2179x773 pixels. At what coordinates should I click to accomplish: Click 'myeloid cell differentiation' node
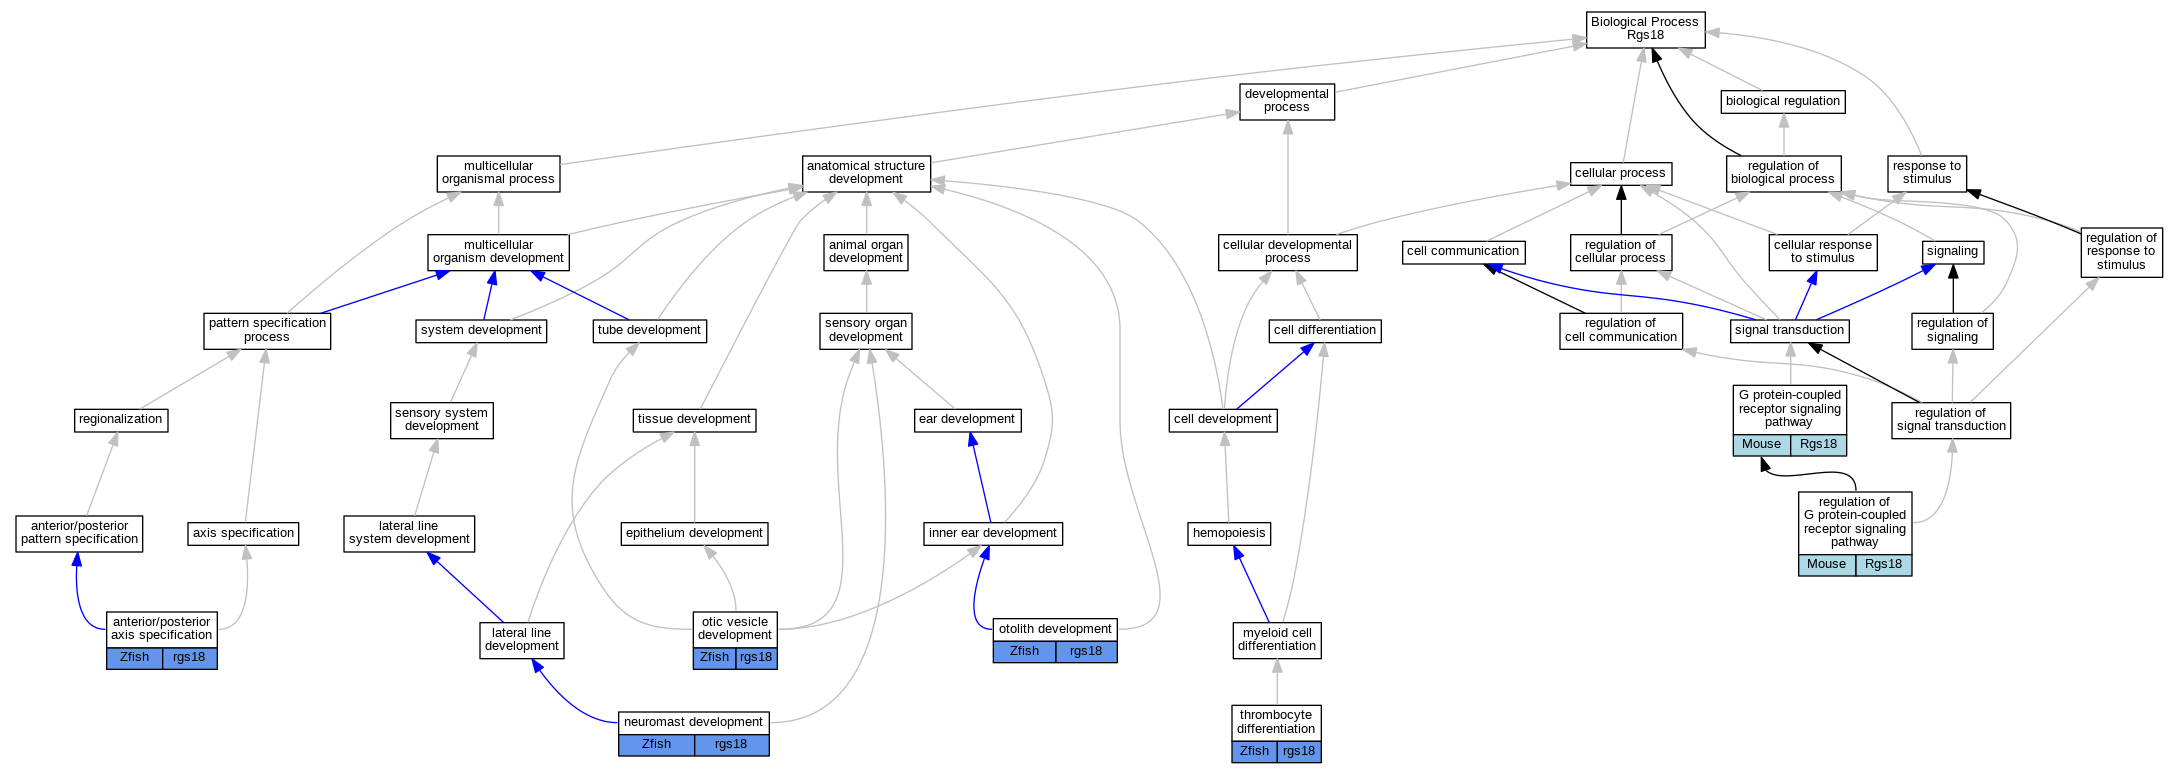tap(1277, 640)
